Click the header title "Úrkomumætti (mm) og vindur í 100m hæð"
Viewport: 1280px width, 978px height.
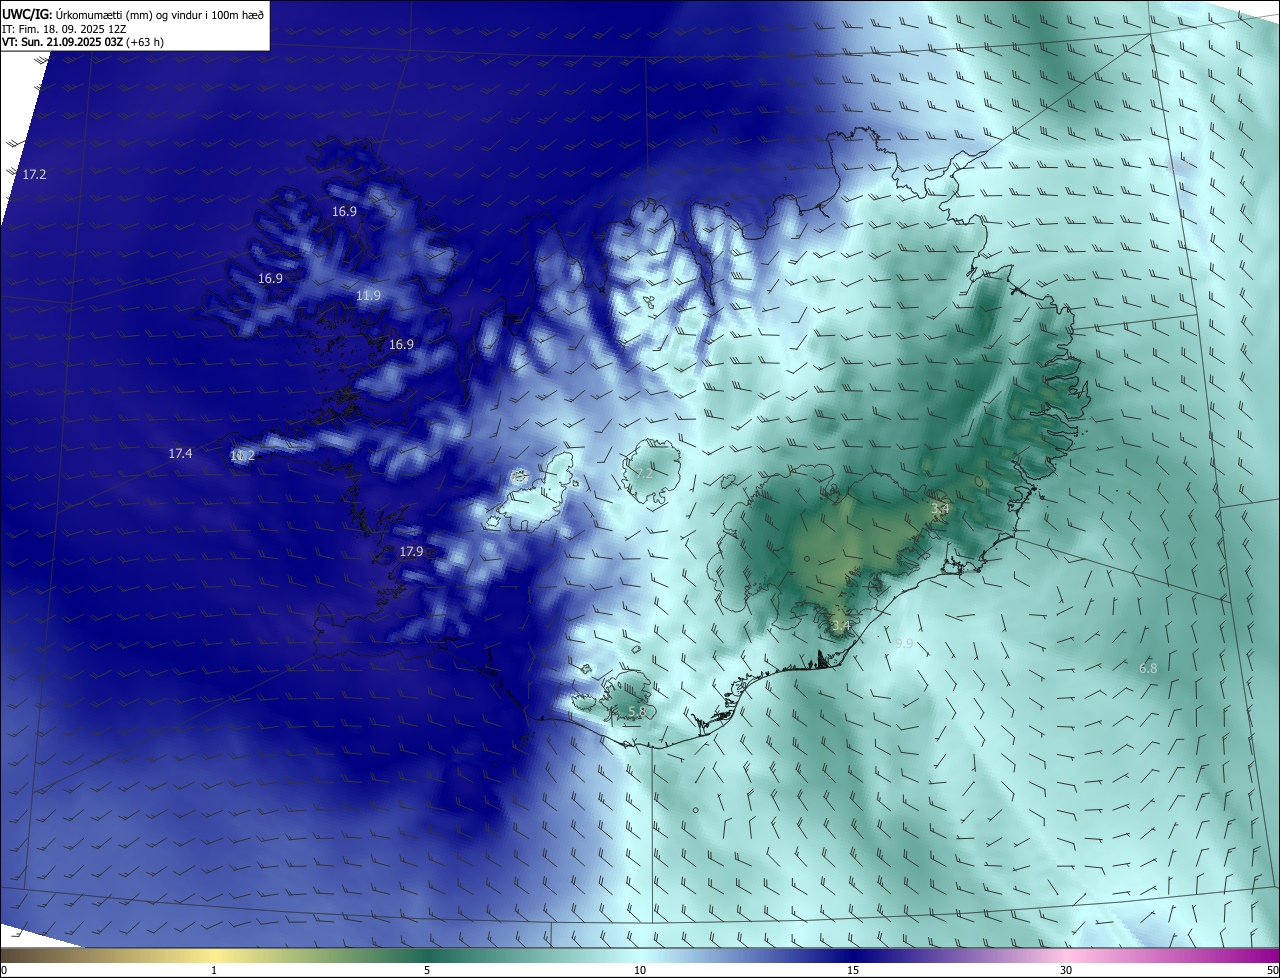tap(160, 14)
